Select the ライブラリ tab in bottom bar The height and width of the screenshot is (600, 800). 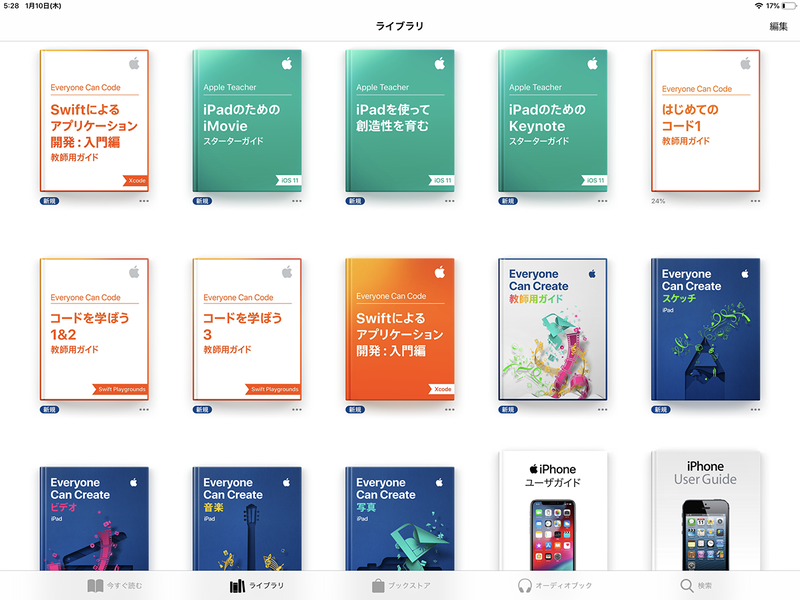pos(257,585)
